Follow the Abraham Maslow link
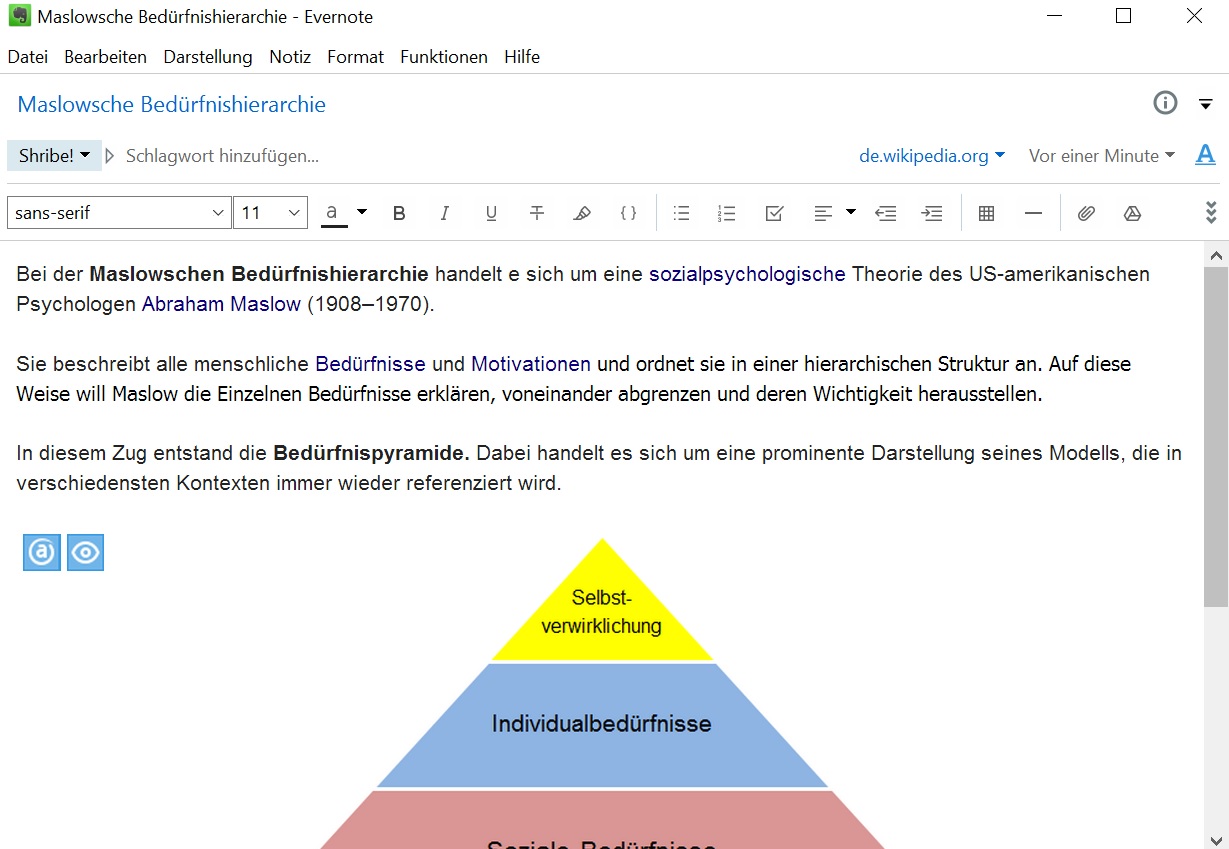 221,304
